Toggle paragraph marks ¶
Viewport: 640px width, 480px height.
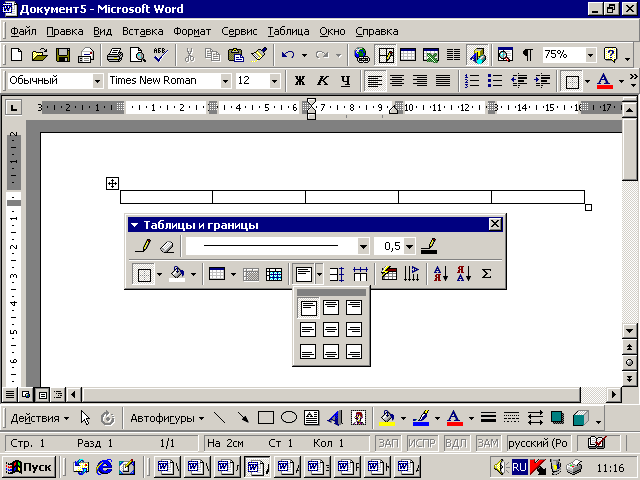(528, 55)
